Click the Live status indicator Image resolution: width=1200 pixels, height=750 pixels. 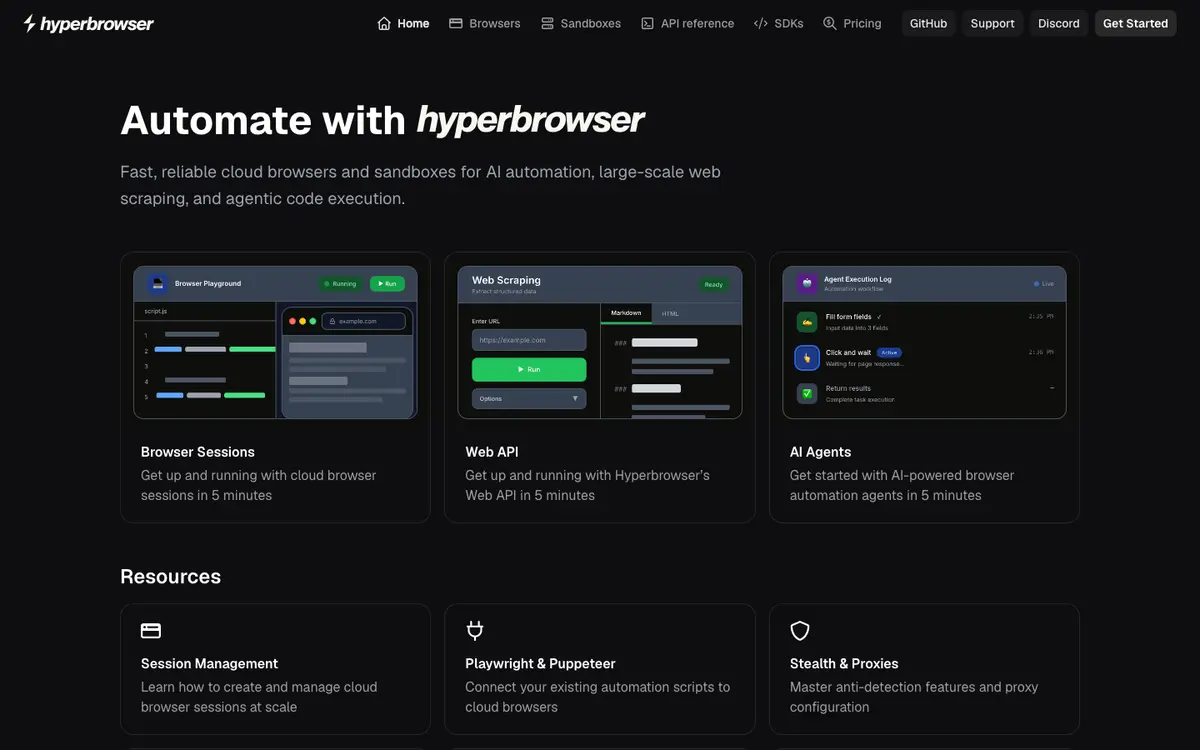(x=1044, y=284)
